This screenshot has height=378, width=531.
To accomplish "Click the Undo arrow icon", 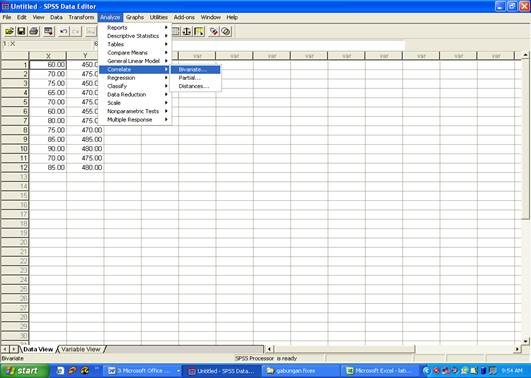I will (63, 32).
